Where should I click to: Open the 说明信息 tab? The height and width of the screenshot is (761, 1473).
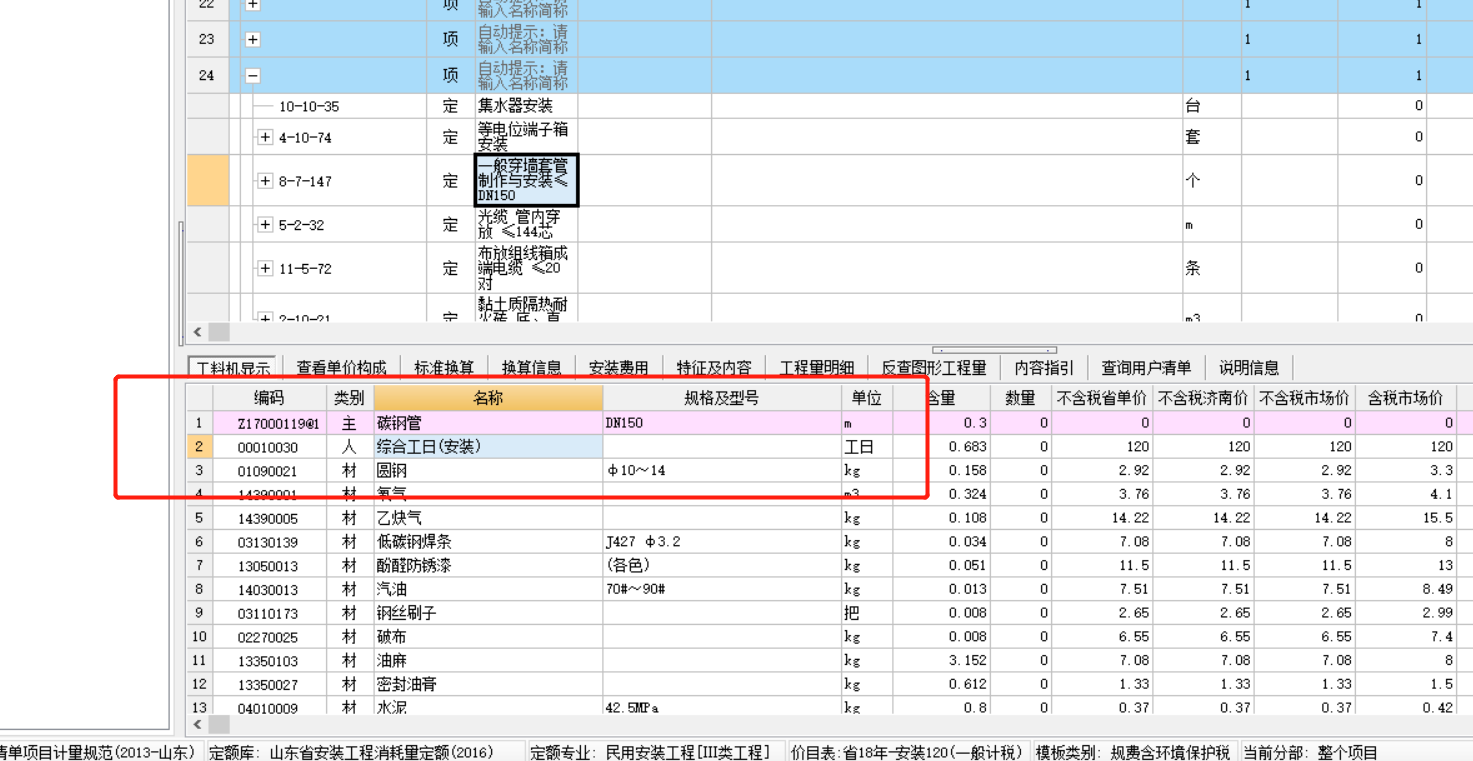click(x=1249, y=368)
